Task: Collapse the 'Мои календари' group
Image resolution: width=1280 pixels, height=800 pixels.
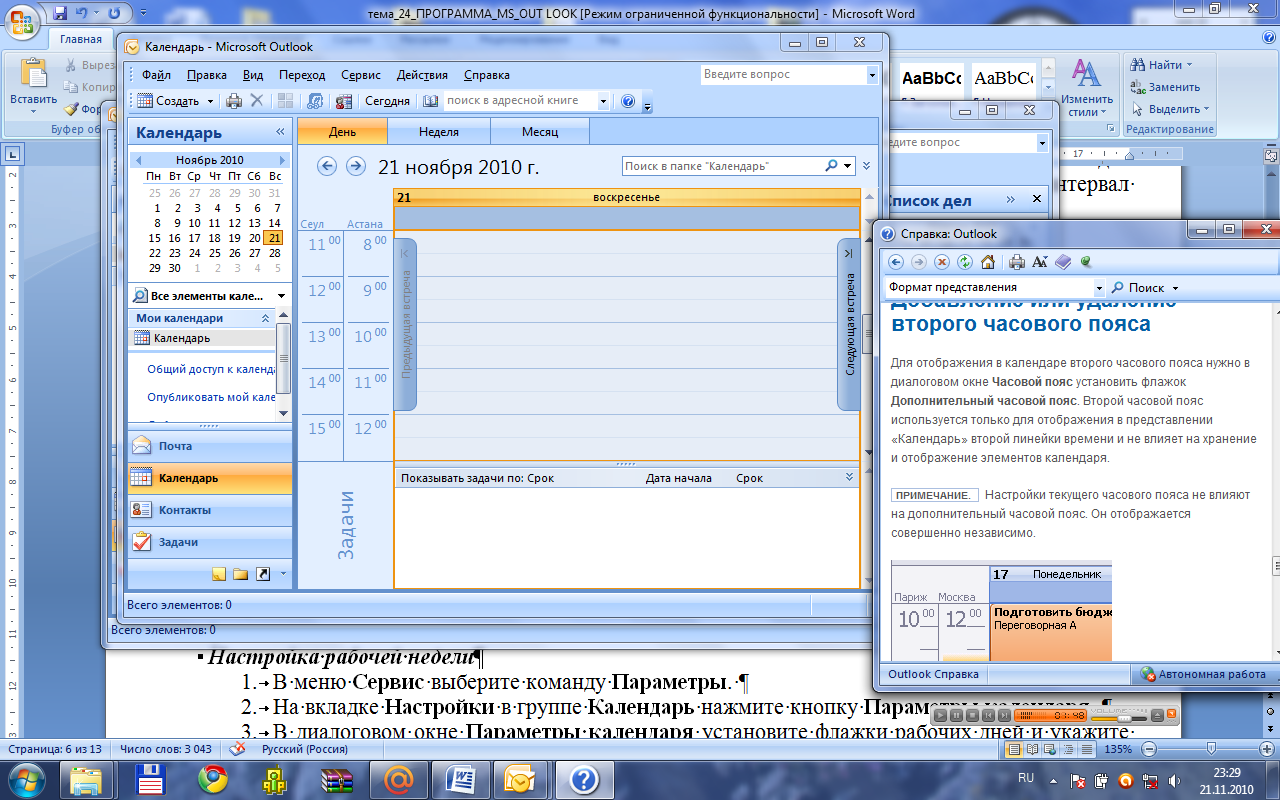Action: [x=266, y=318]
